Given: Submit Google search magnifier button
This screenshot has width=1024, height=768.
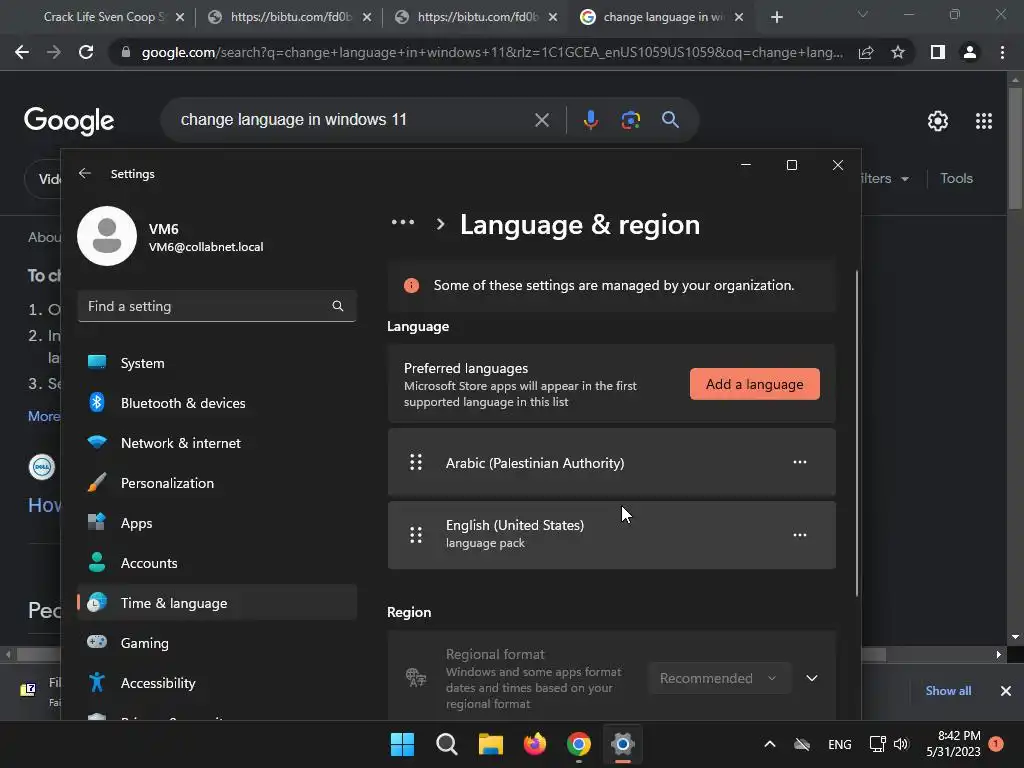Looking at the screenshot, I should pyautogui.click(x=670, y=120).
